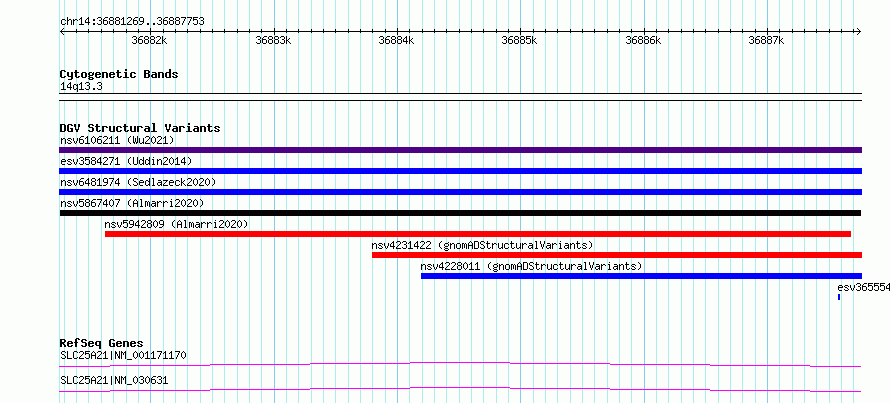Click the 36885k ruler tick label

tap(520, 40)
